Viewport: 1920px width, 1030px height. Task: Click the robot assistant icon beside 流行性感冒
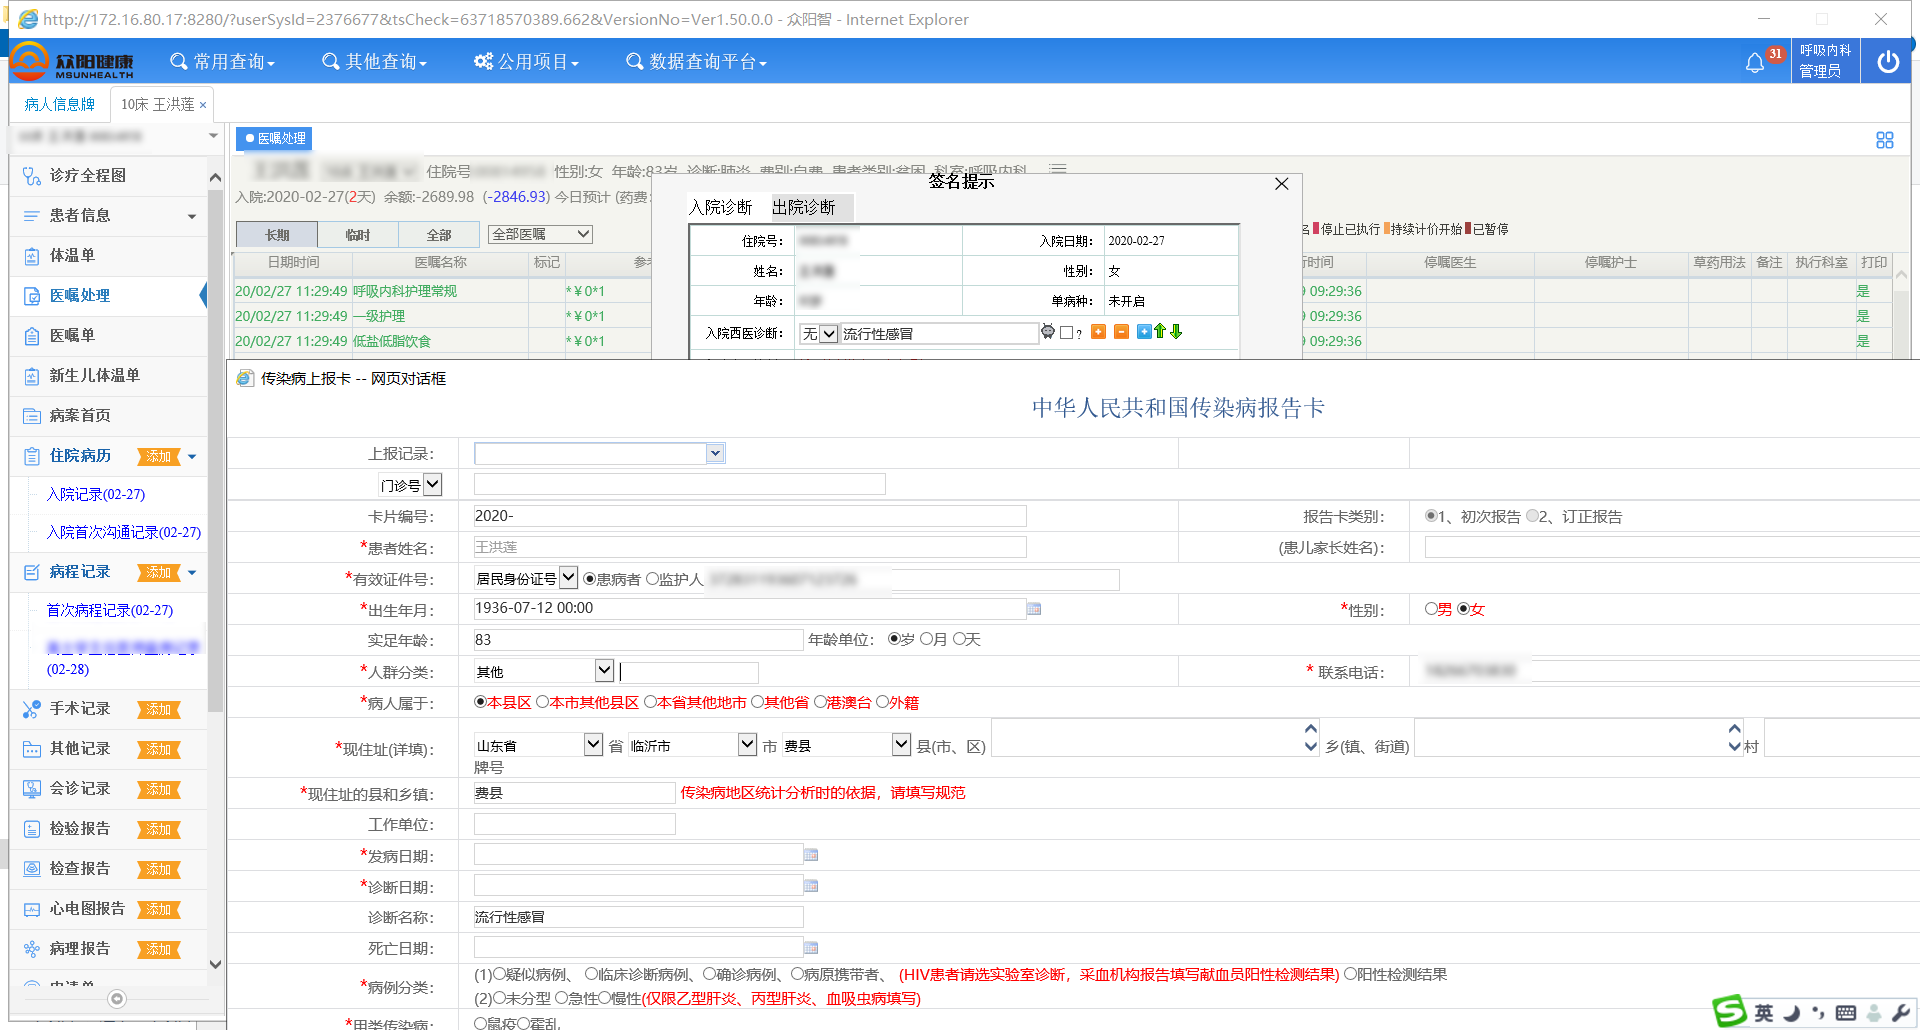(x=1048, y=332)
